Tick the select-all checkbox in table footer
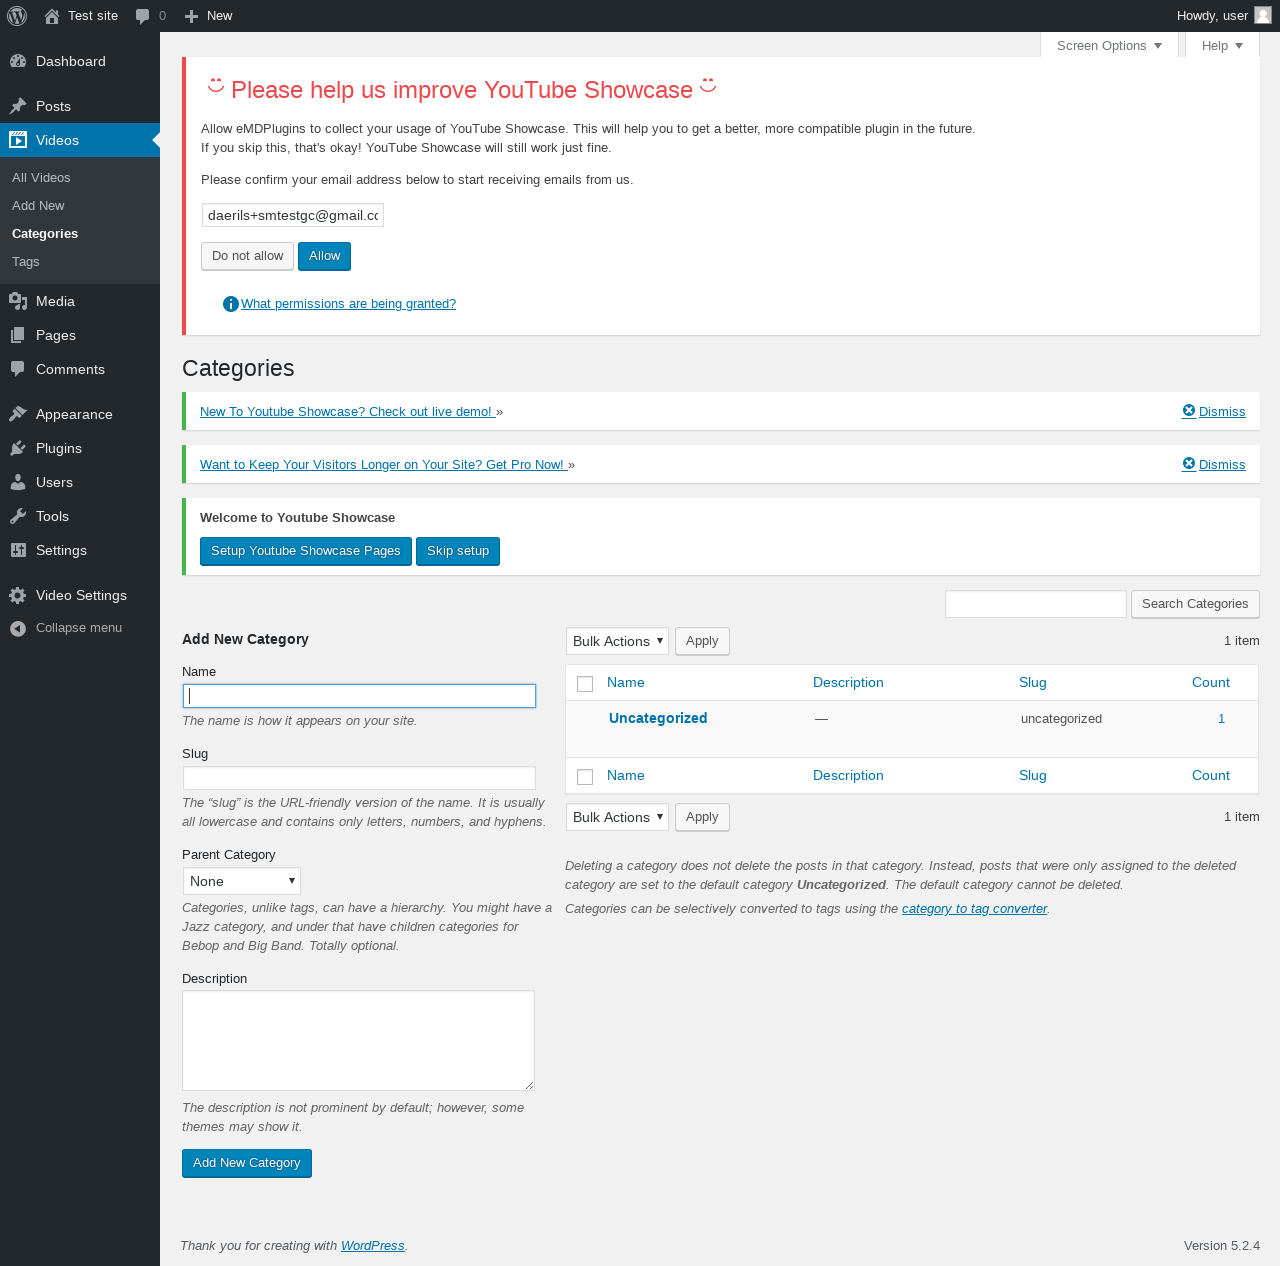Viewport: 1280px width, 1266px height. click(585, 777)
